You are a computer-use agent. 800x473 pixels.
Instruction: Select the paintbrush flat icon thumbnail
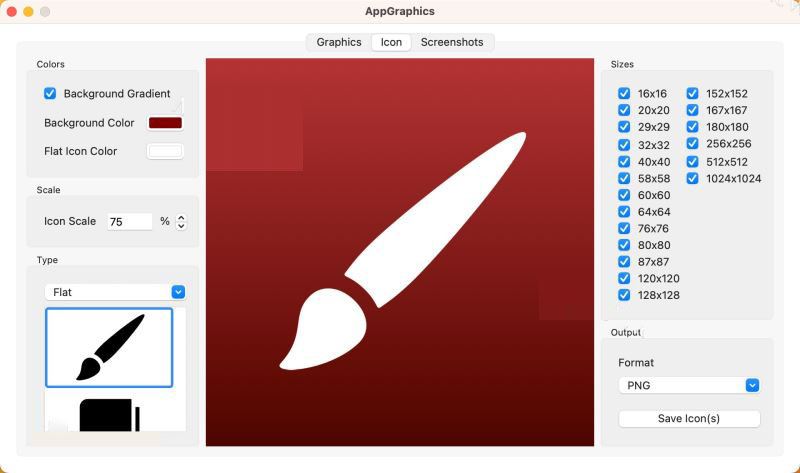coord(109,347)
